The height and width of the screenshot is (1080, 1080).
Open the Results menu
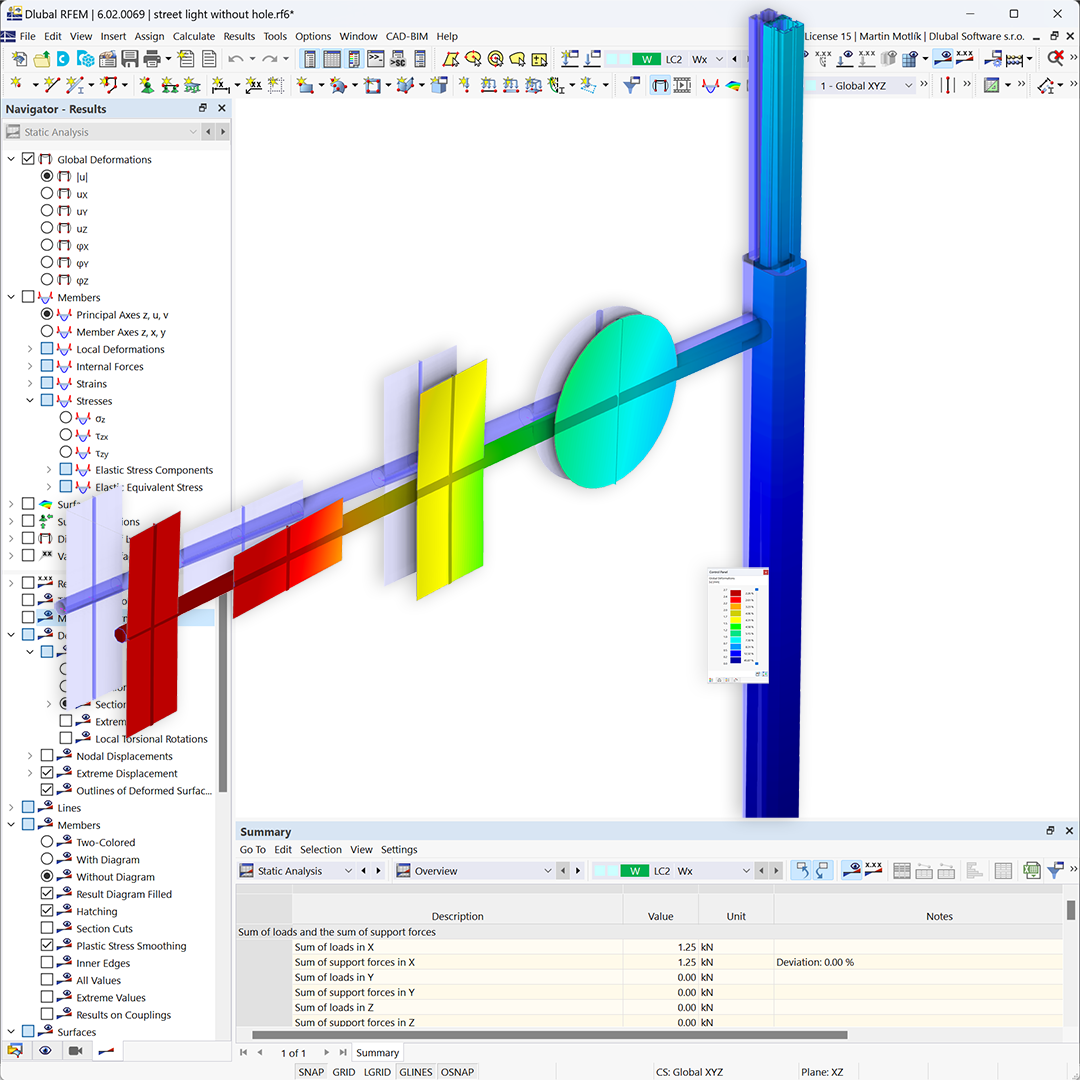pos(238,36)
